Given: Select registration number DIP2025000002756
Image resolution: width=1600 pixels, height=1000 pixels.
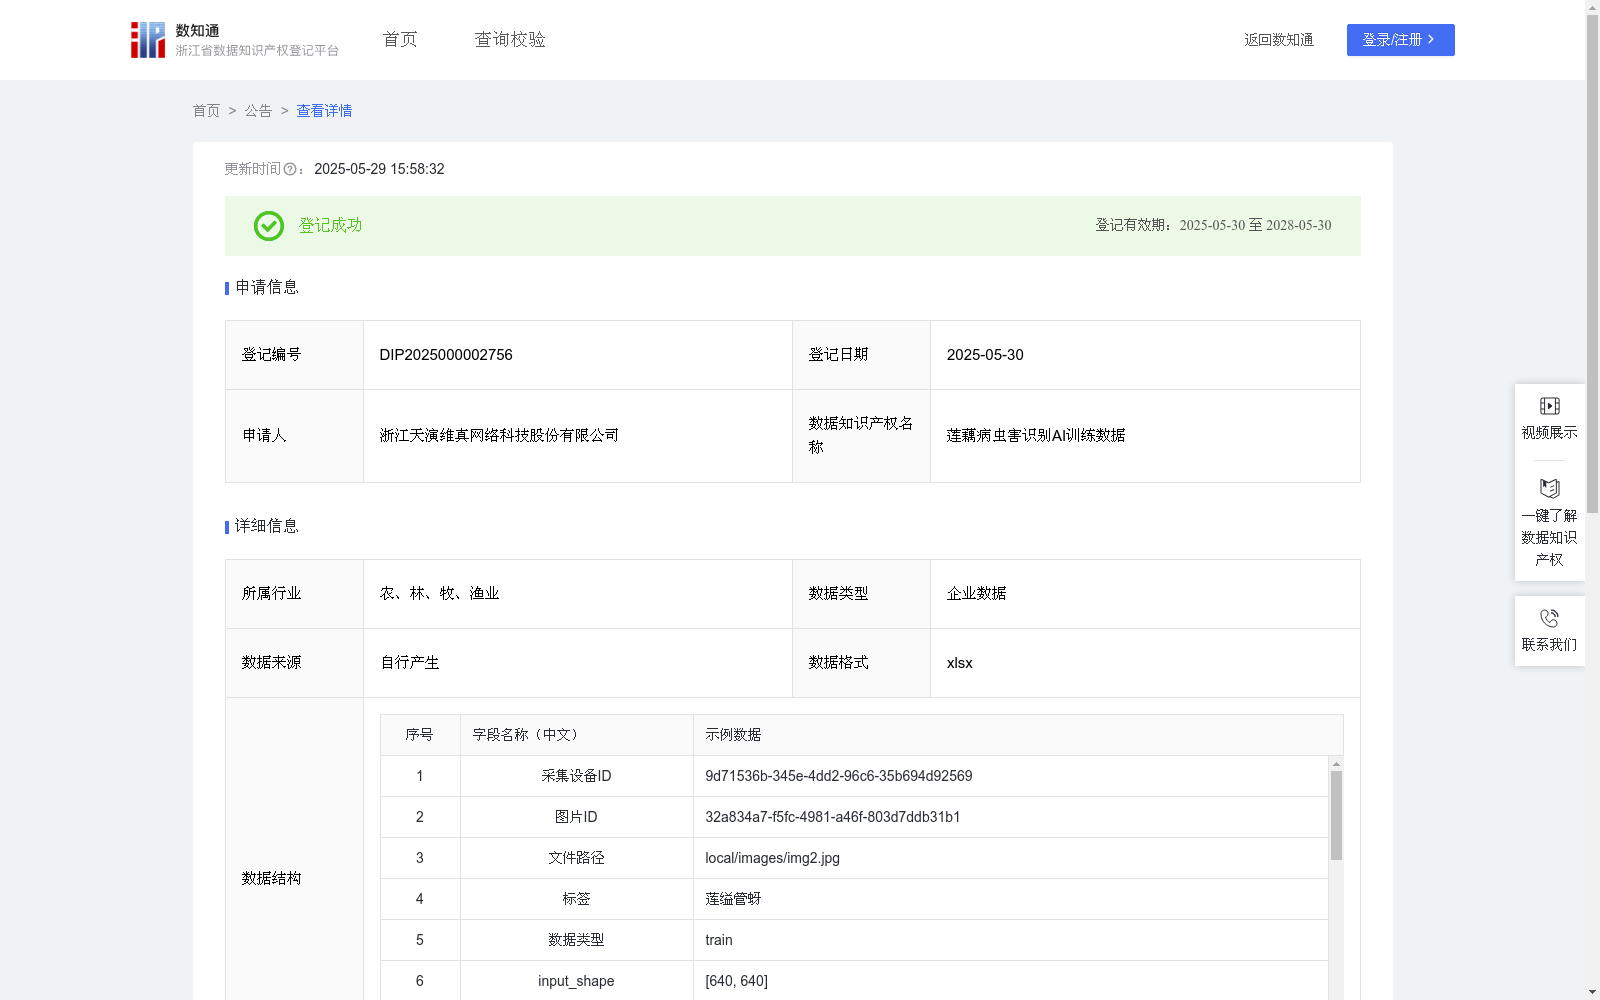Looking at the screenshot, I should [x=446, y=355].
